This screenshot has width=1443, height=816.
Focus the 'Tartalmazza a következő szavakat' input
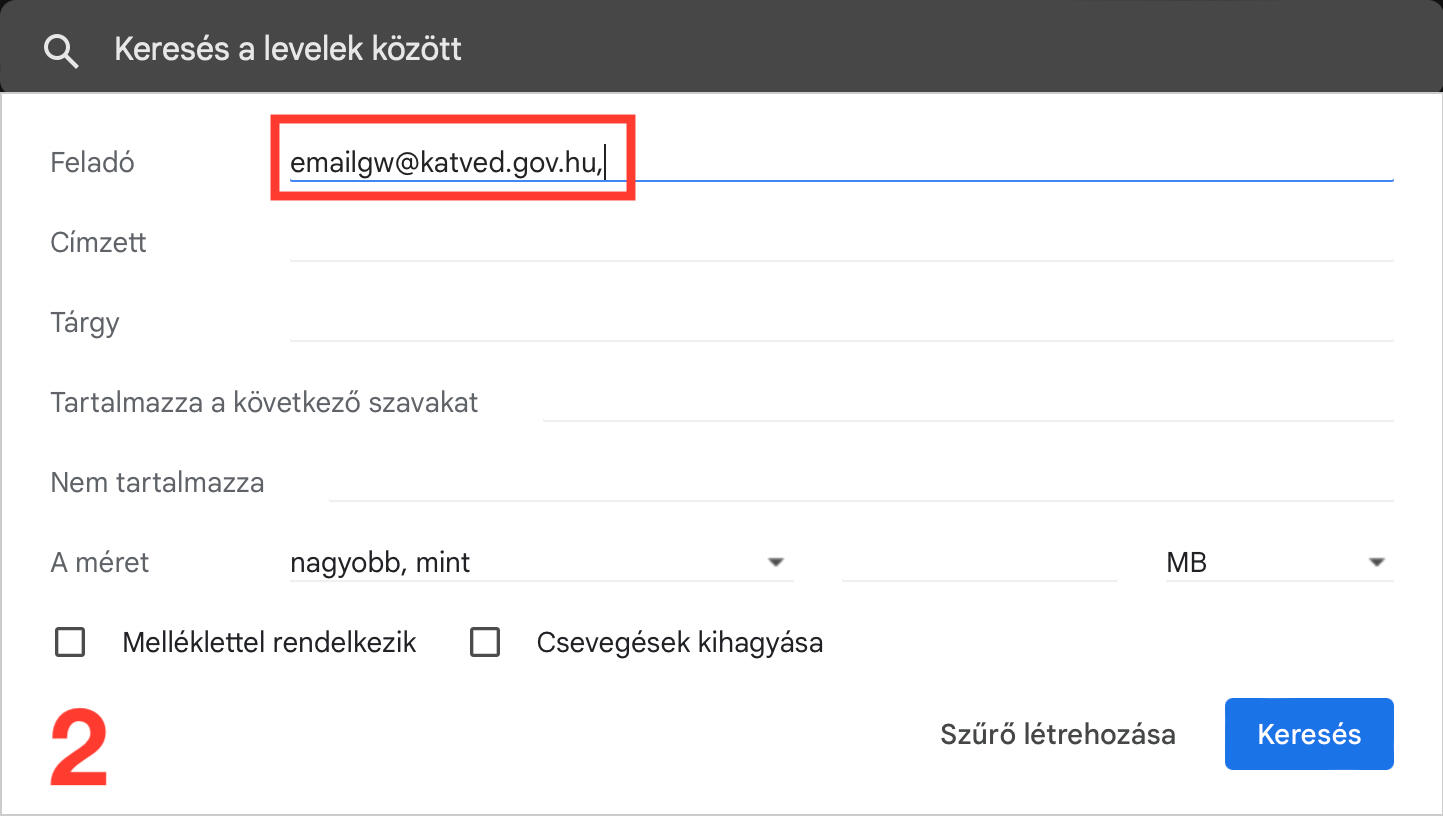tap(966, 402)
